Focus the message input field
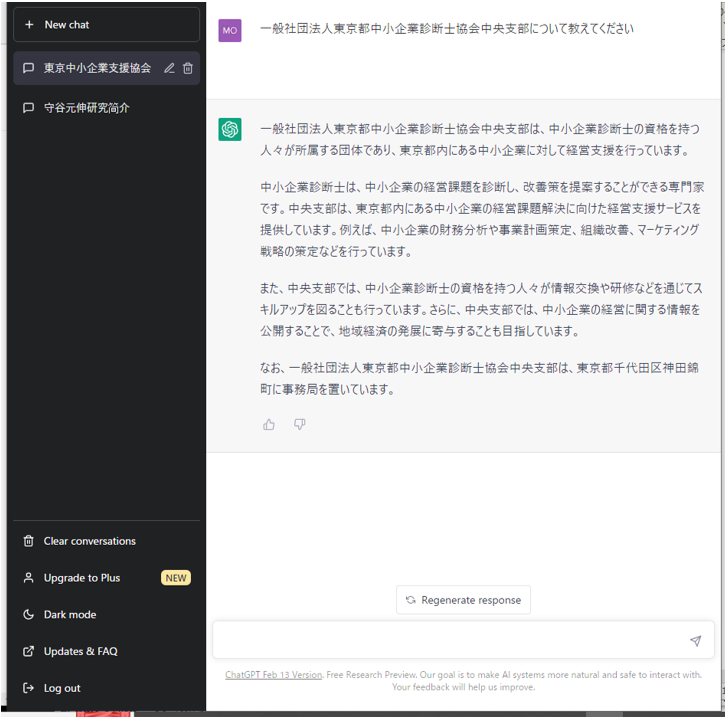The height and width of the screenshot is (718, 725). [x=463, y=640]
